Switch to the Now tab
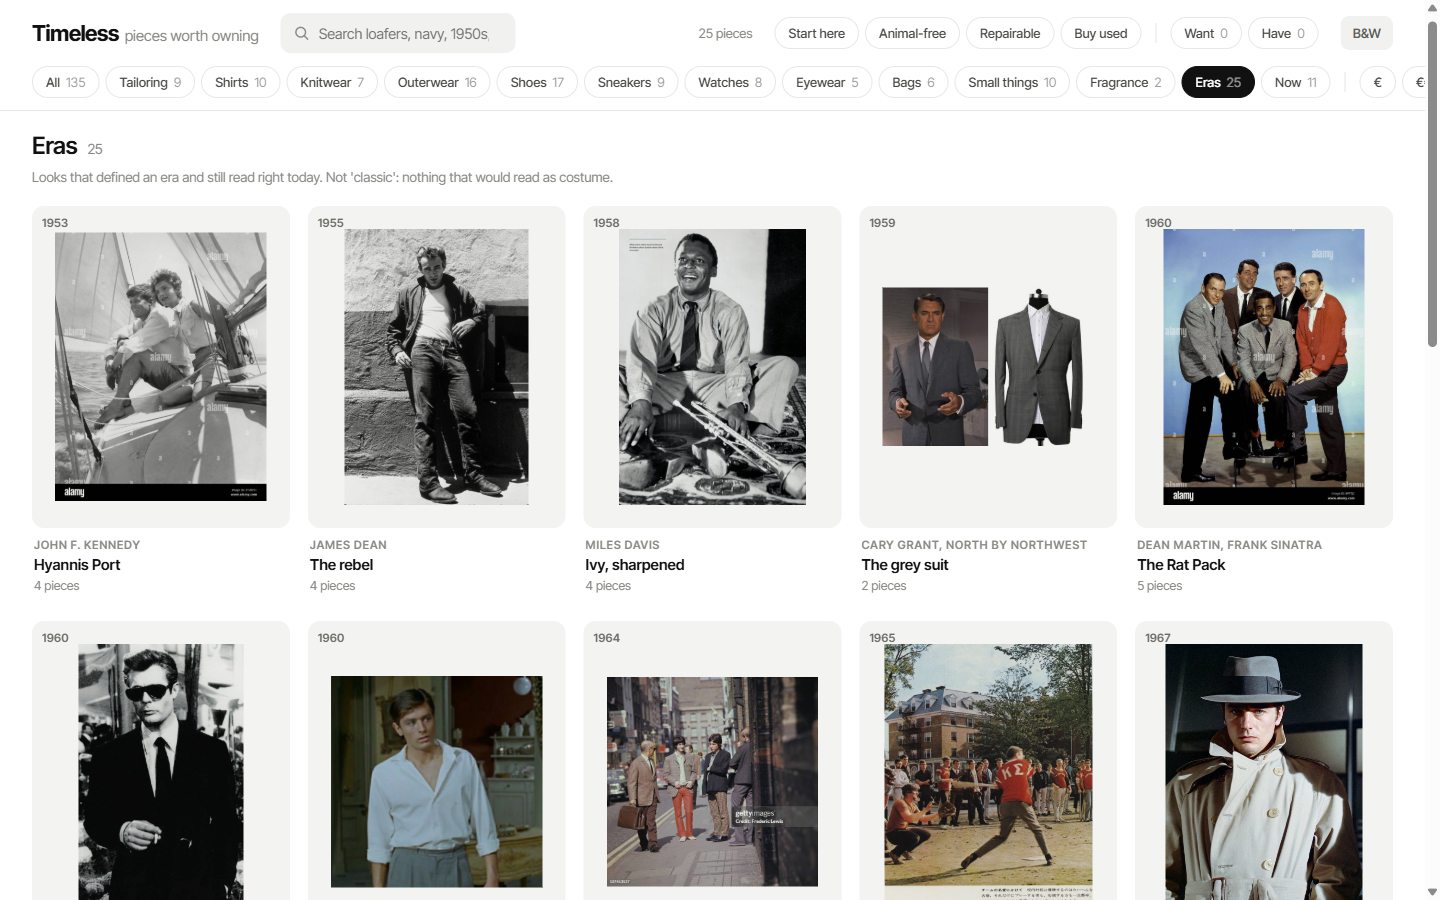Screen dimensions: 1440x900 [1295, 82]
